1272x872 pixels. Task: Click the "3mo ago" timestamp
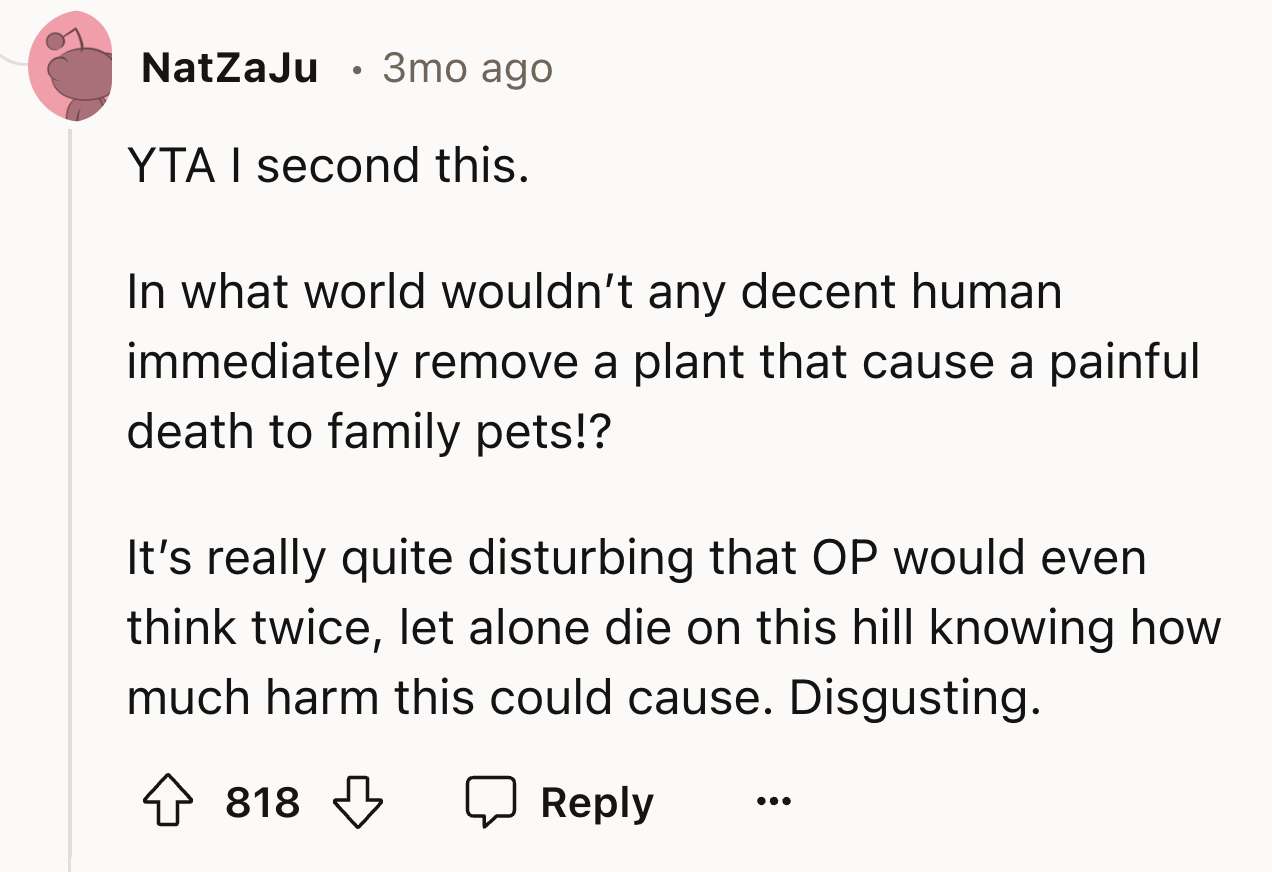[467, 68]
